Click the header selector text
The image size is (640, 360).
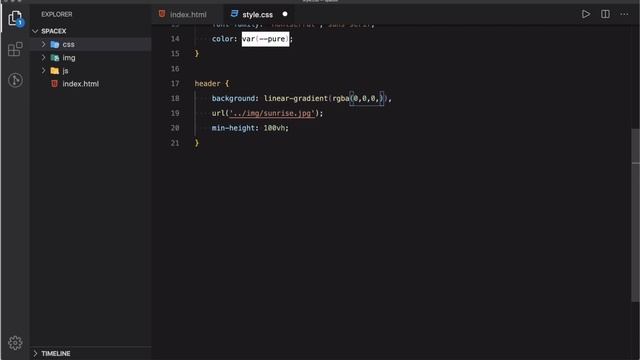207,83
